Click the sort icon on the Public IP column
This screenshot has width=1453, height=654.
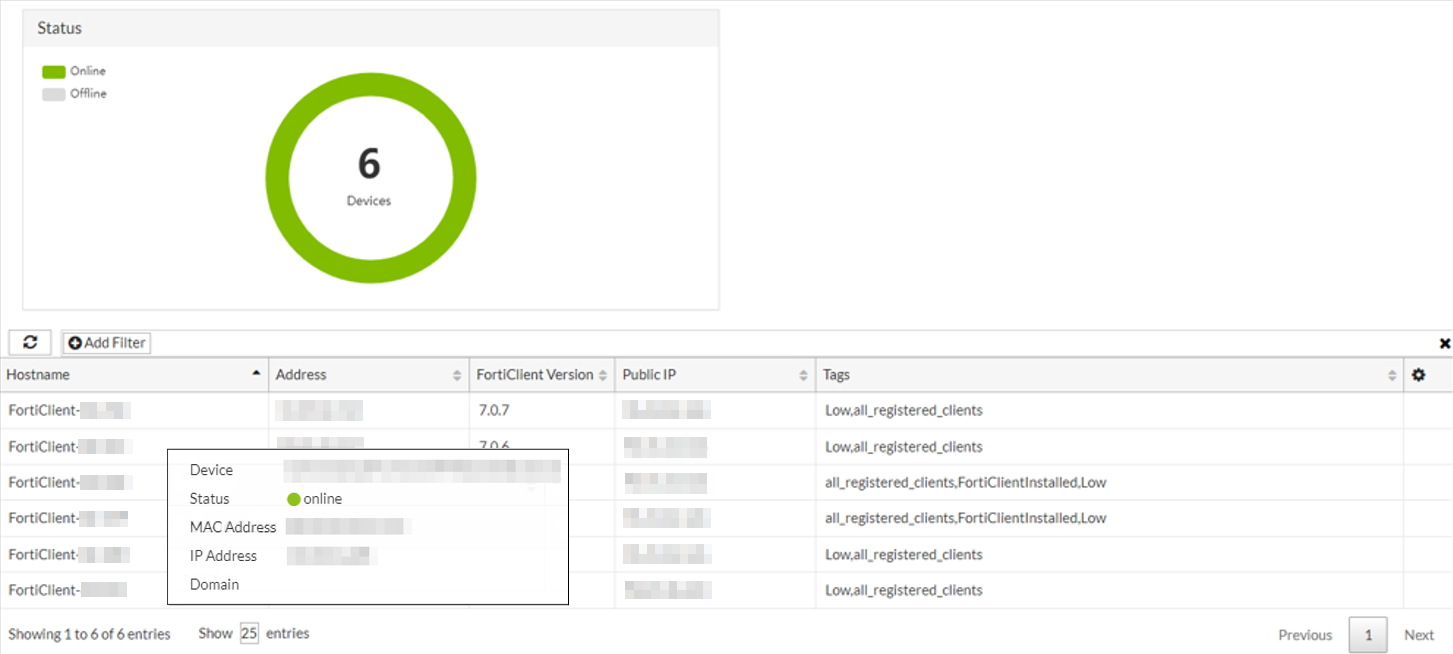pos(803,373)
